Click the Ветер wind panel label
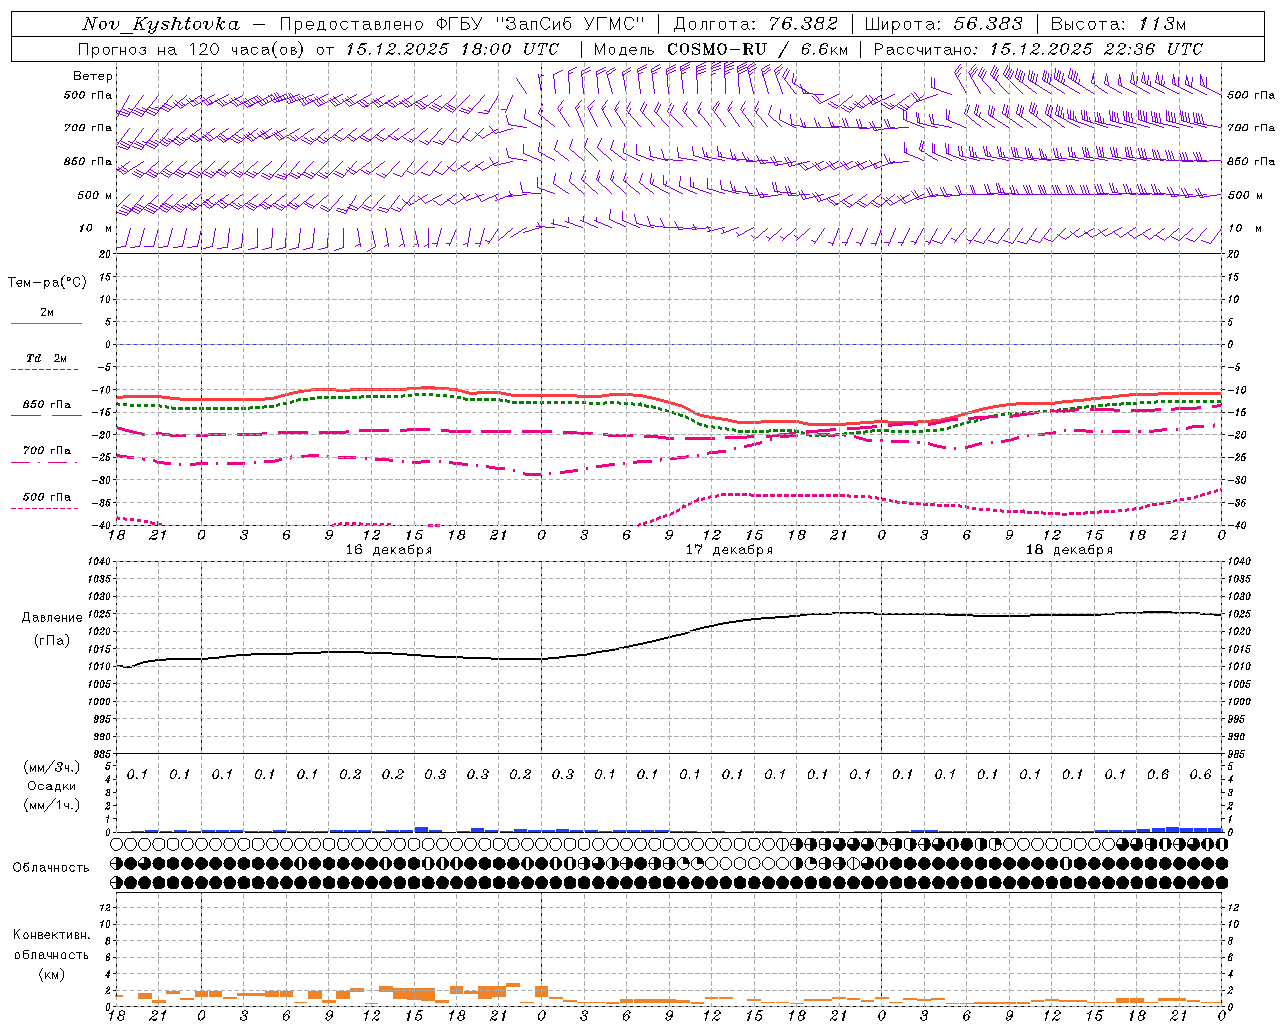The image size is (1280, 1024). [92, 76]
